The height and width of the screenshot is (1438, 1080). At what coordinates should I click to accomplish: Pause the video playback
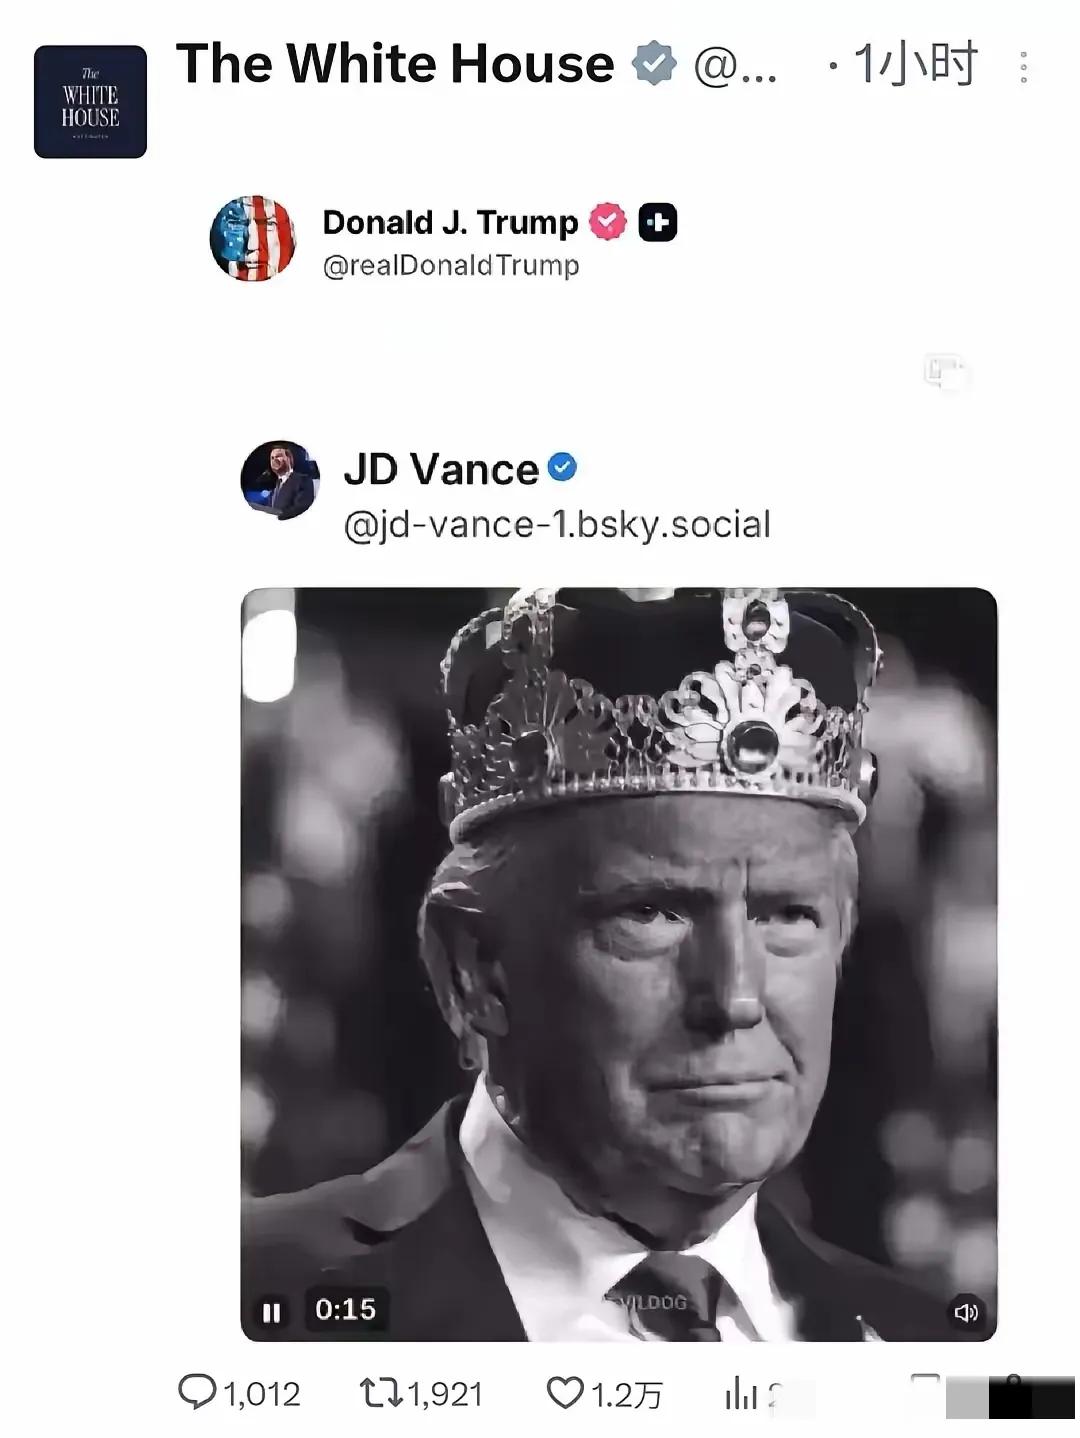(x=271, y=1311)
